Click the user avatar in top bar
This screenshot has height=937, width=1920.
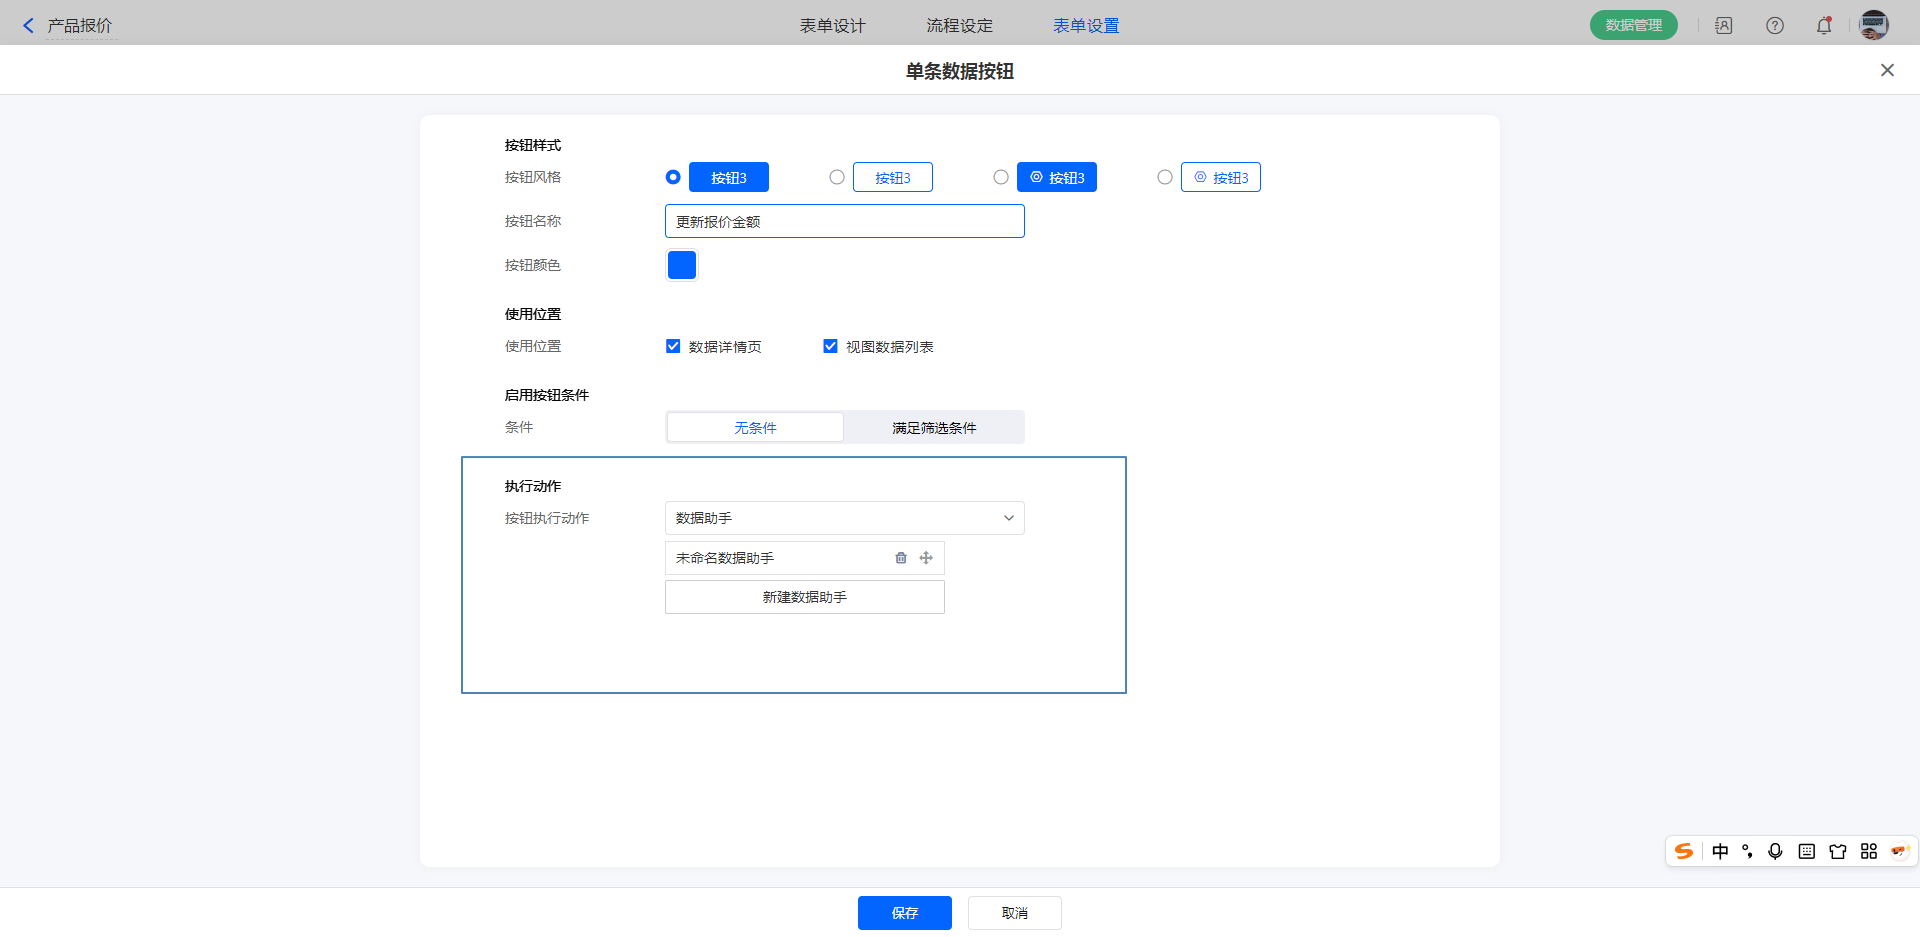click(x=1873, y=25)
